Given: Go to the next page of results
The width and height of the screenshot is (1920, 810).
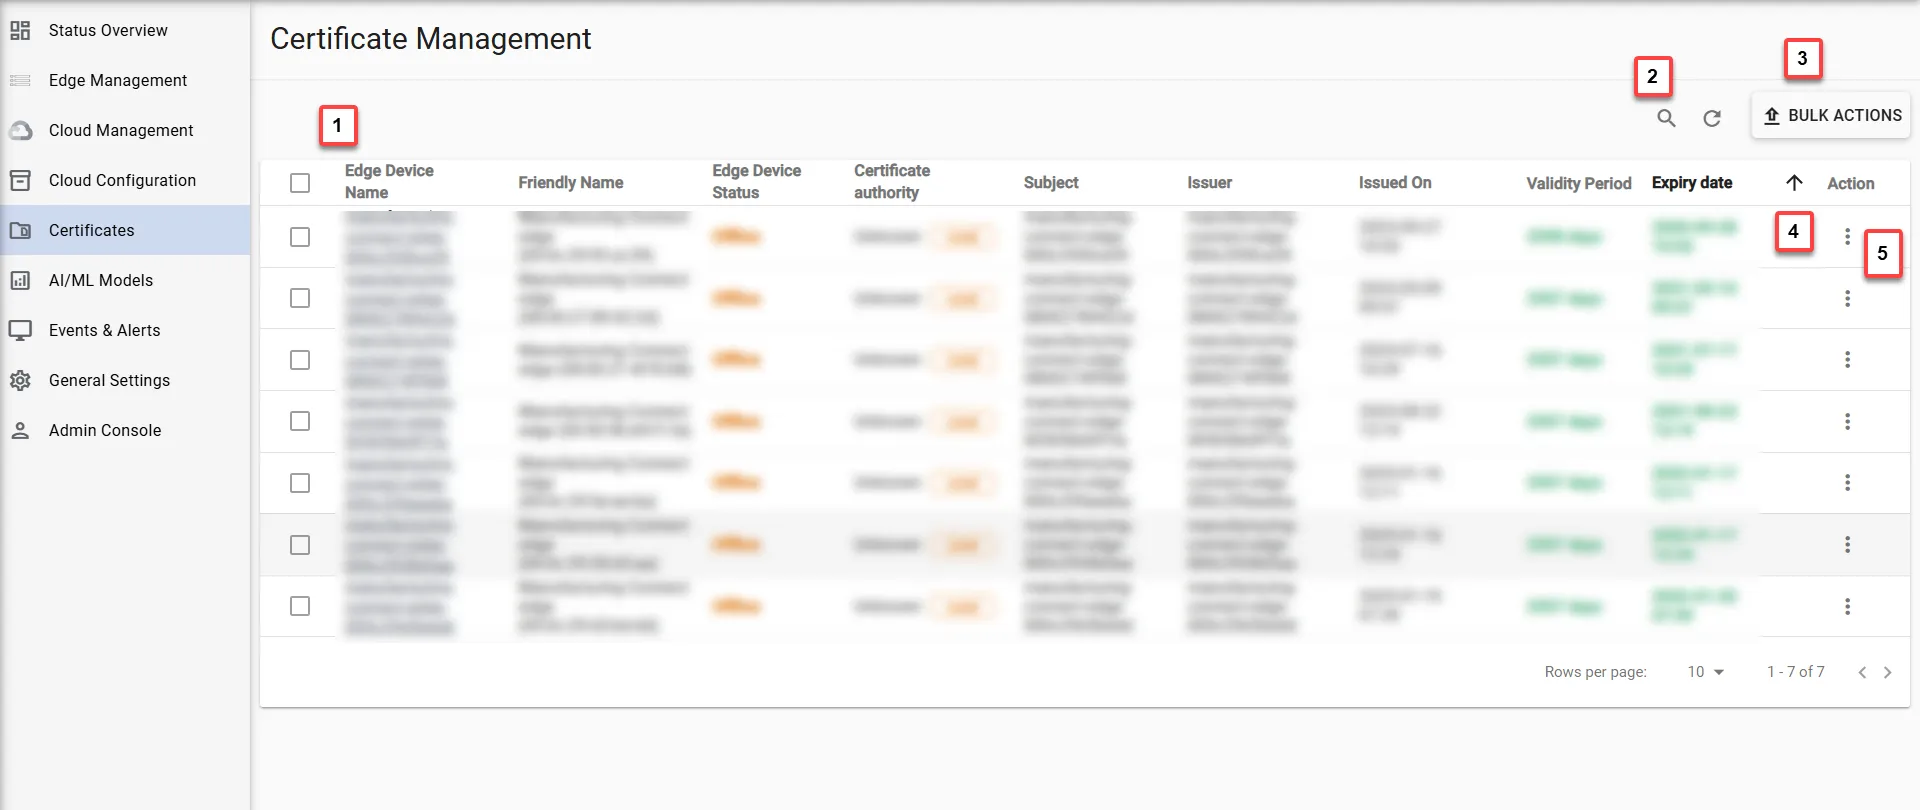Looking at the screenshot, I should pos(1888,672).
